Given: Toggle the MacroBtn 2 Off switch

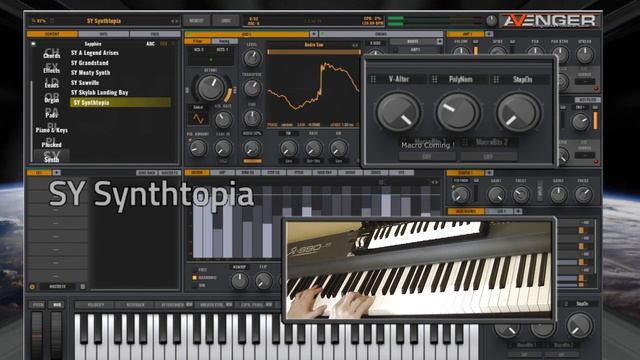Looking at the screenshot, I should tap(489, 156).
